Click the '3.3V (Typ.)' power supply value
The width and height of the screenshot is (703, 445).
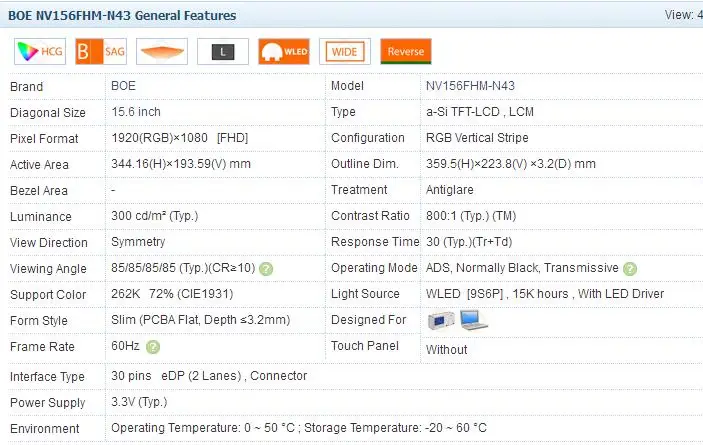point(139,402)
